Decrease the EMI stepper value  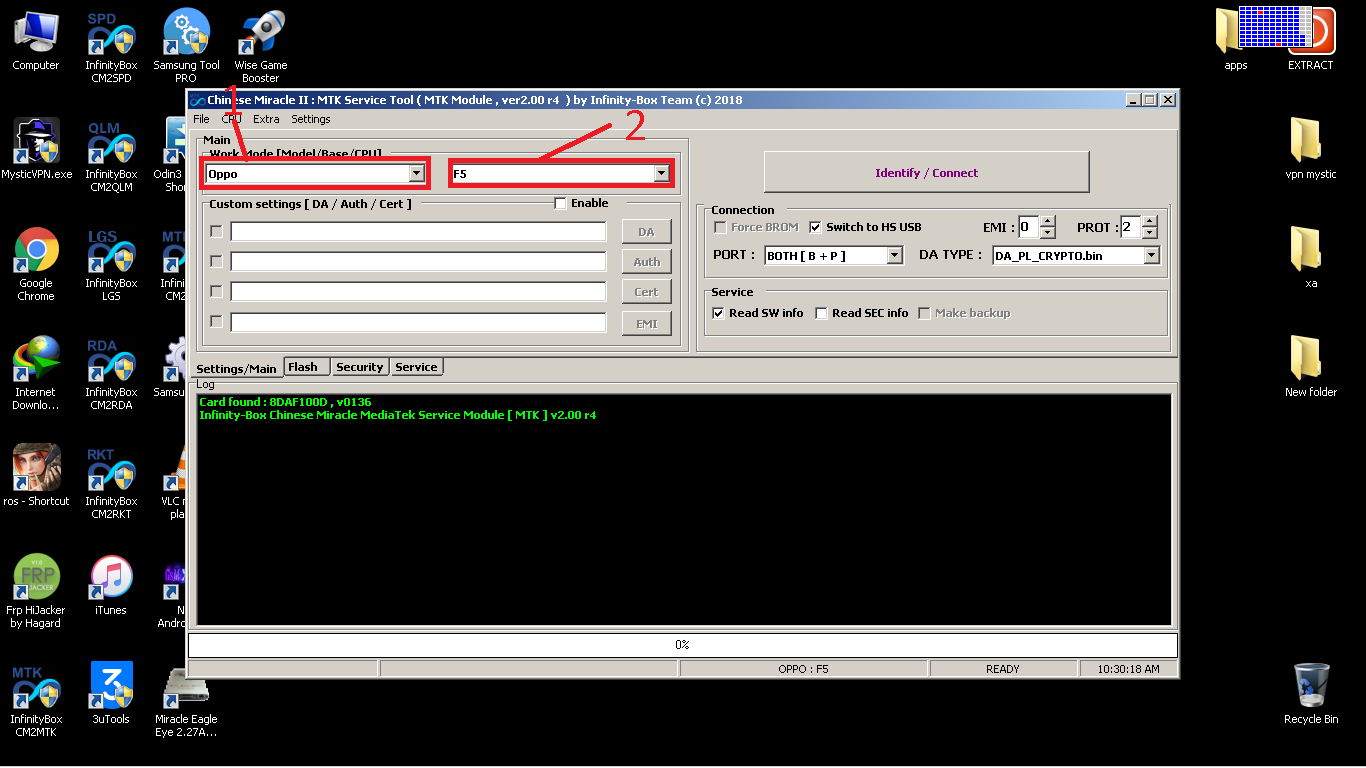(1048, 232)
